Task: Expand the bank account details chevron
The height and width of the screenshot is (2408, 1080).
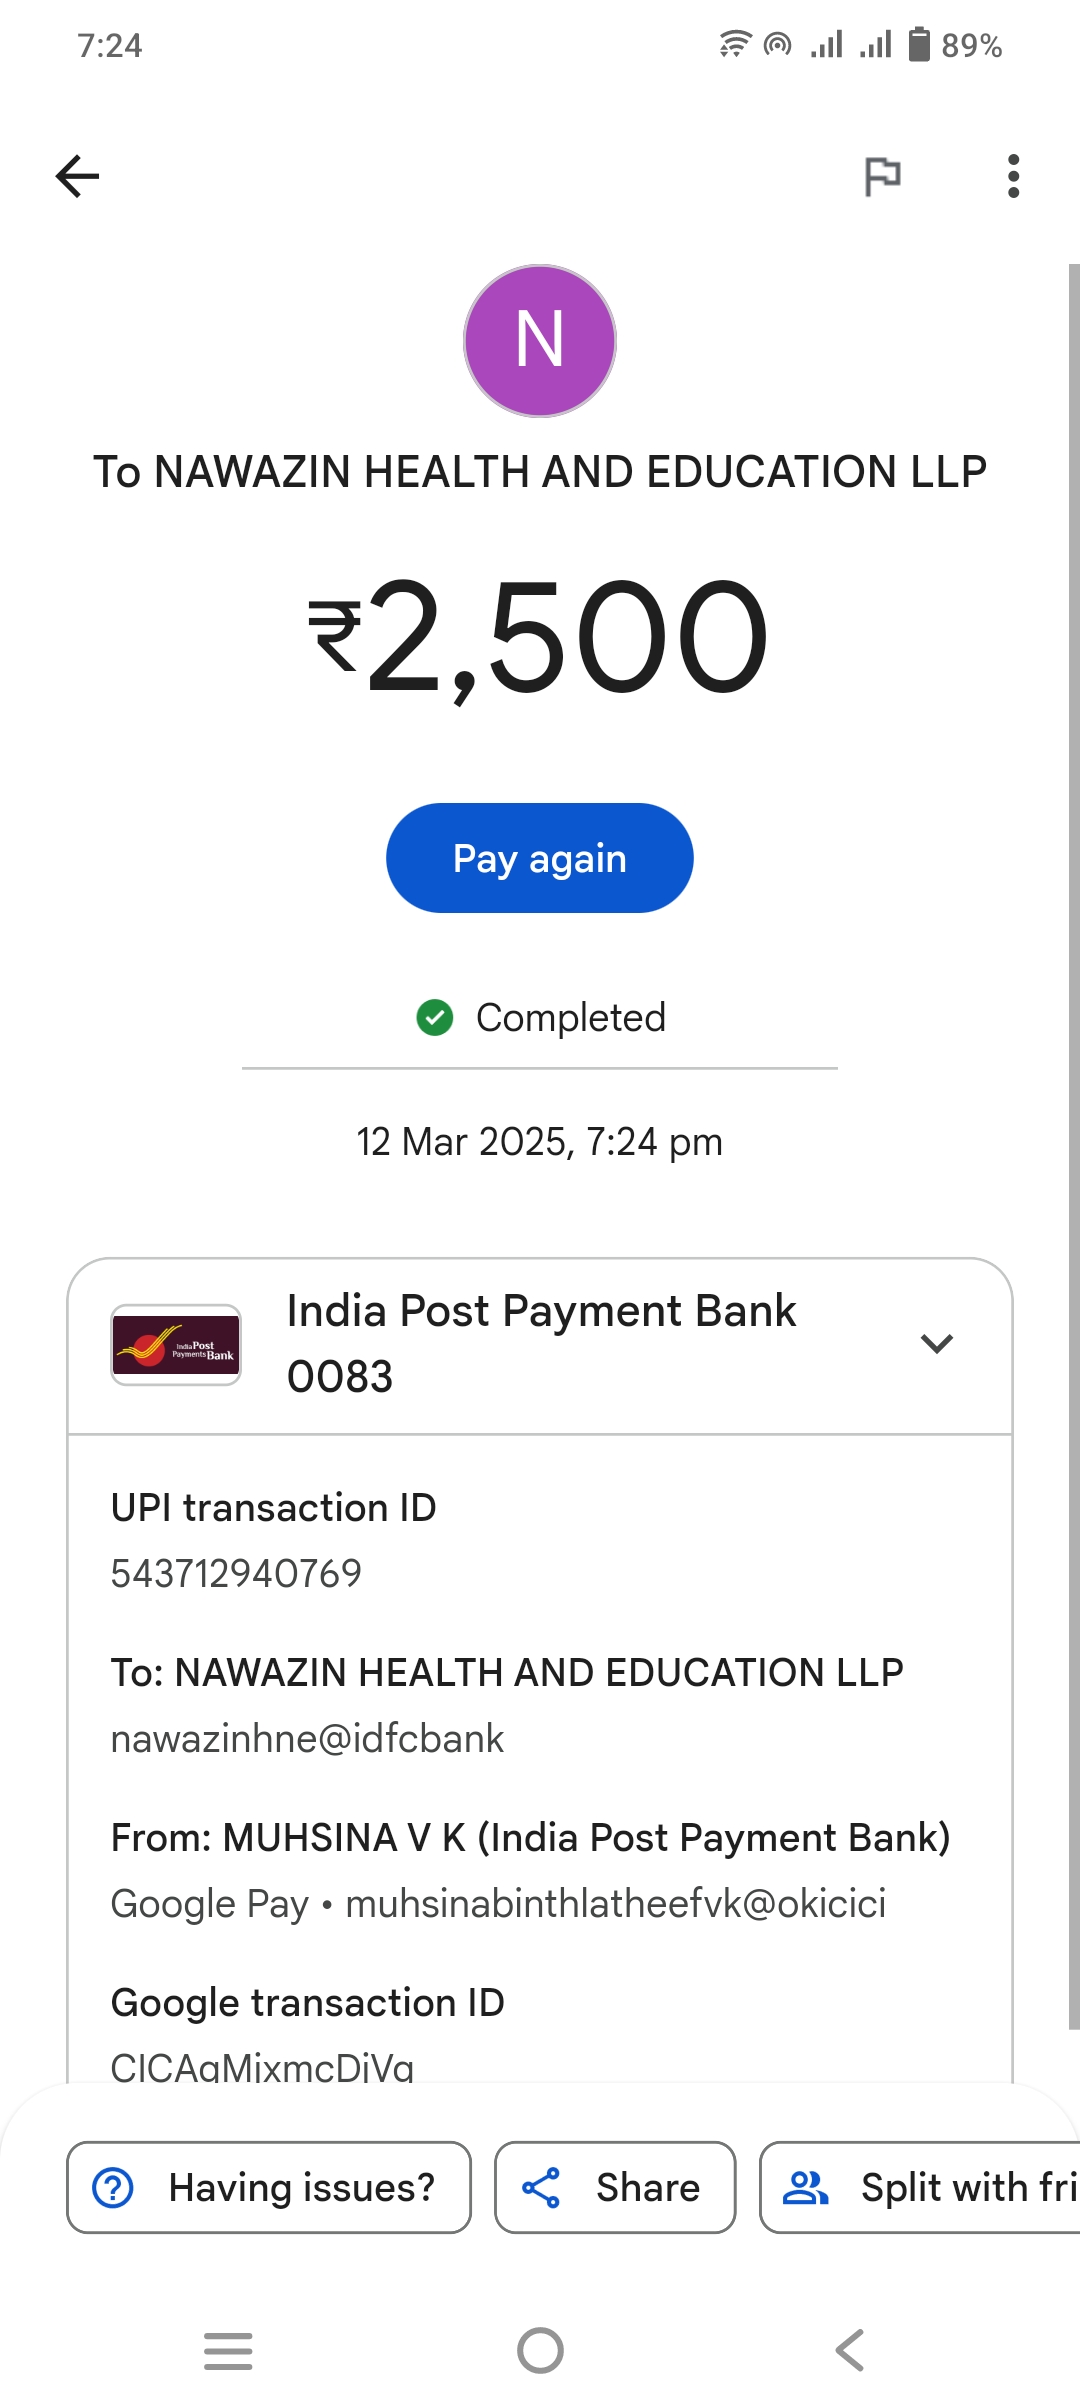Action: pos(936,1343)
